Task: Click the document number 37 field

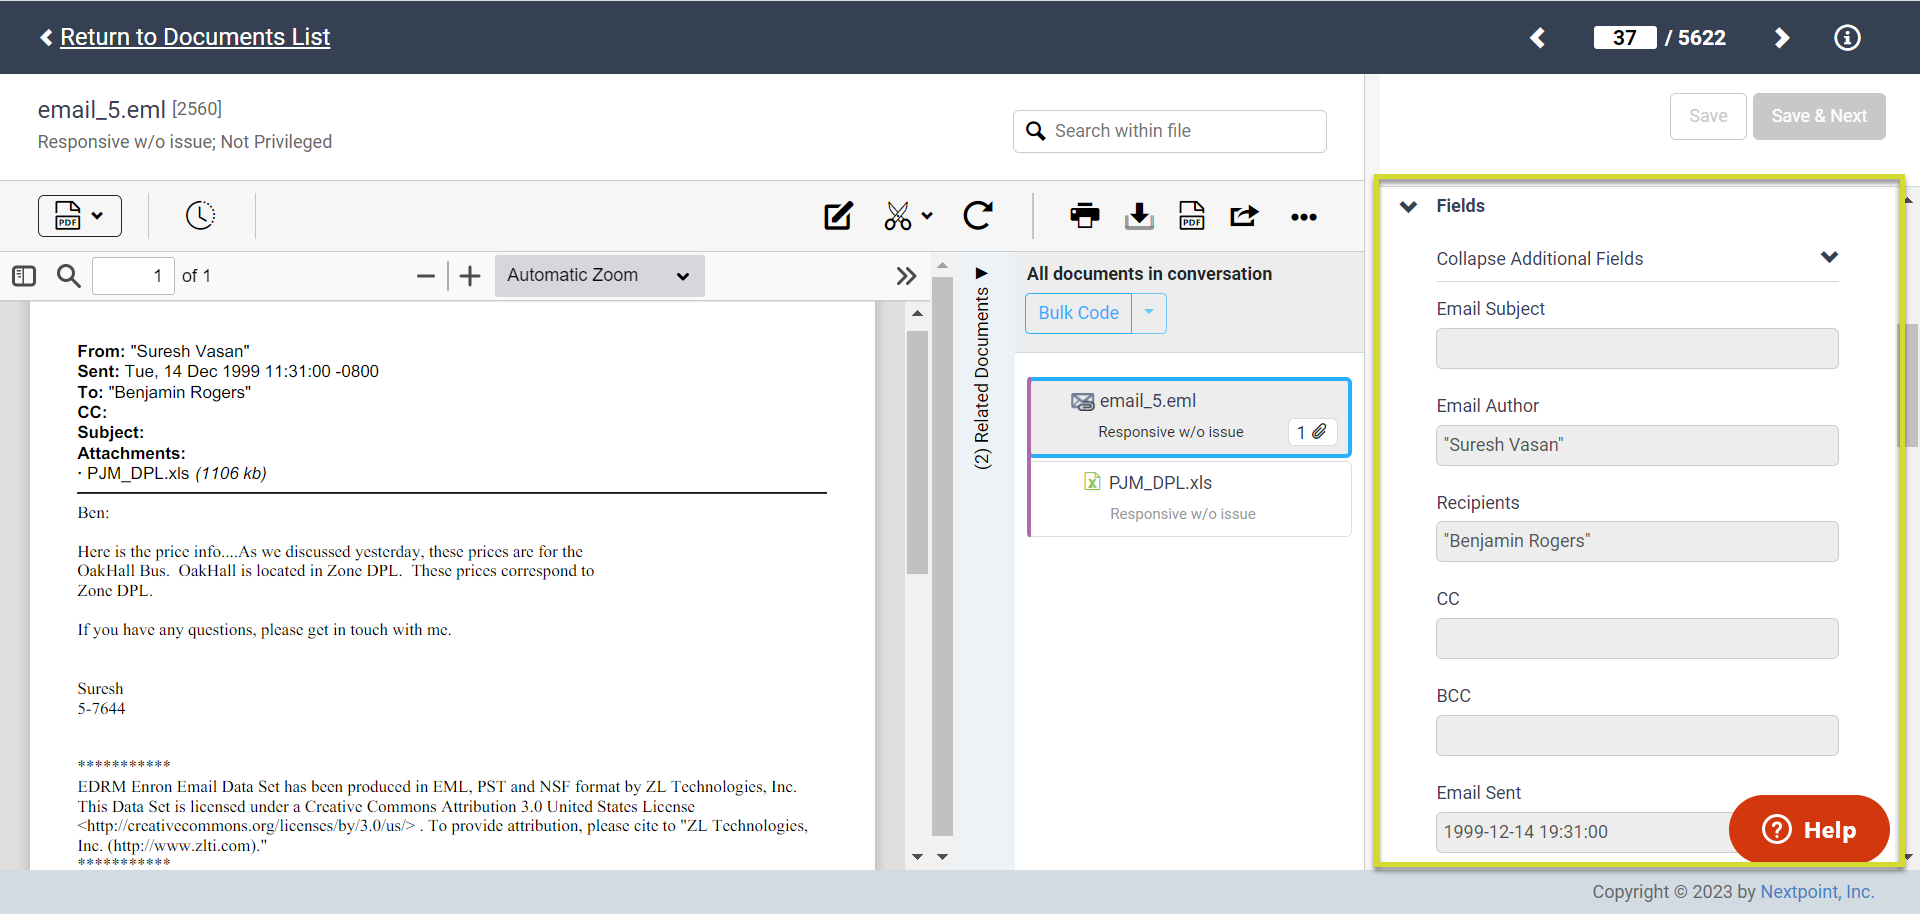Action: [1625, 38]
